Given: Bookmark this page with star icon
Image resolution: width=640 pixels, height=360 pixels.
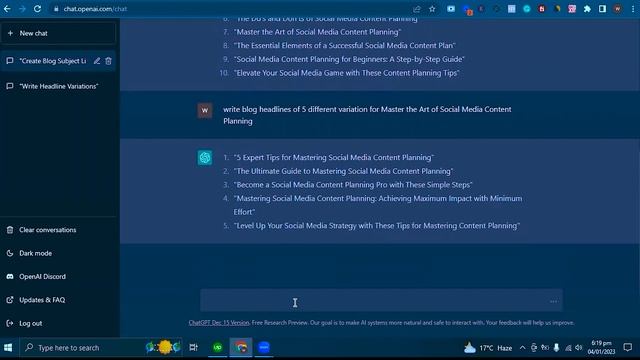Looking at the screenshot, I should coord(432,9).
